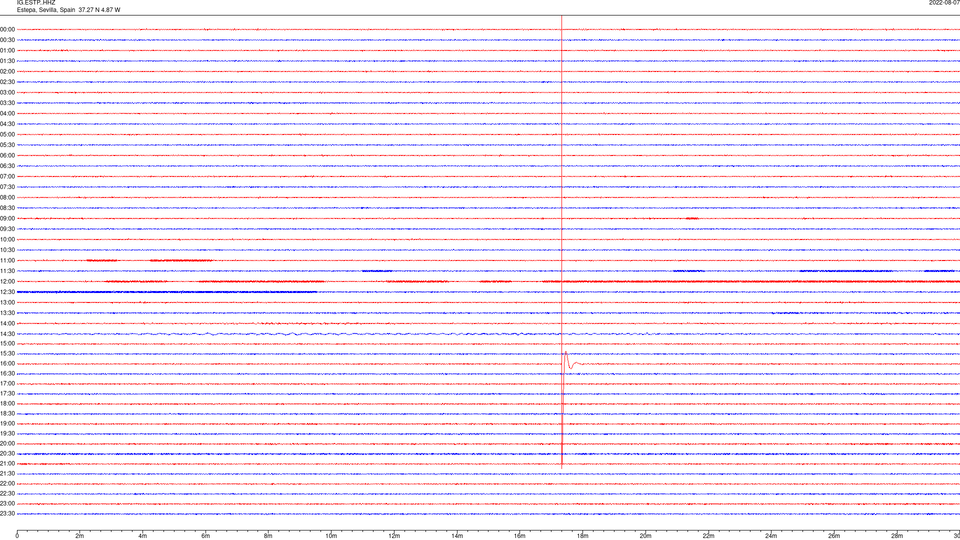Screen dimensions: 960x540
Task: Select the 23:00 time row label
Action: [7, 504]
